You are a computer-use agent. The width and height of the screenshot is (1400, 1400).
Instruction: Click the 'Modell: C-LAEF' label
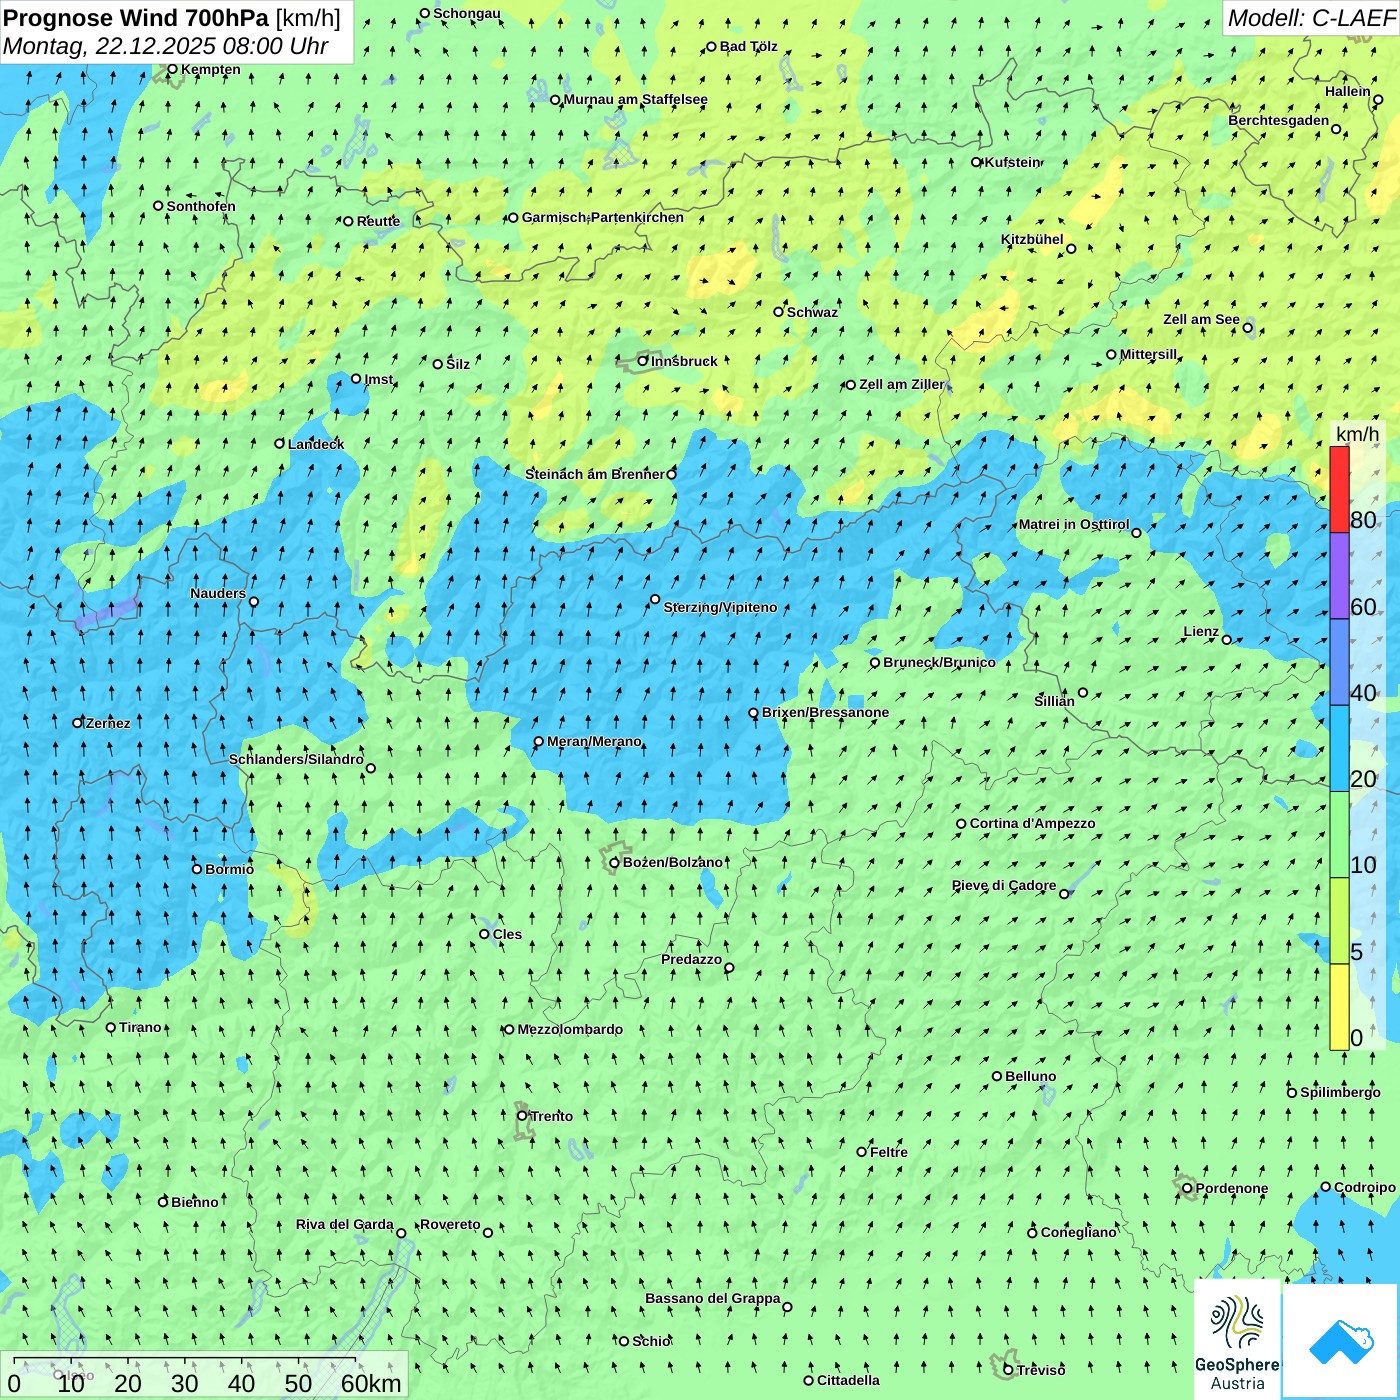point(1310,18)
